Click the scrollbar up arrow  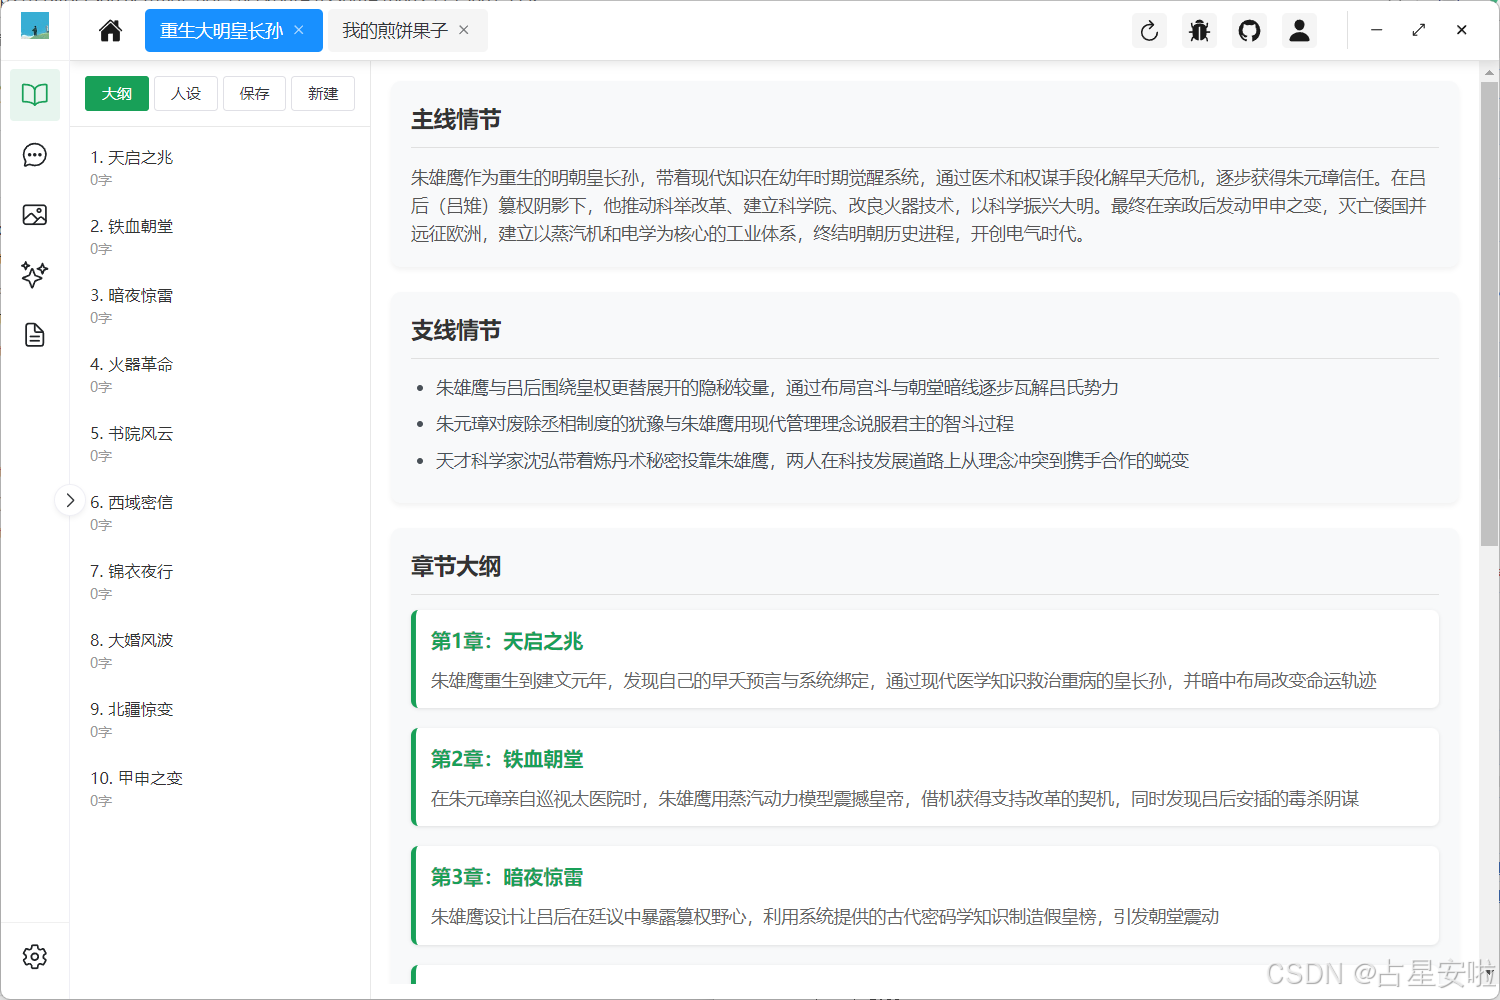coord(1489,72)
